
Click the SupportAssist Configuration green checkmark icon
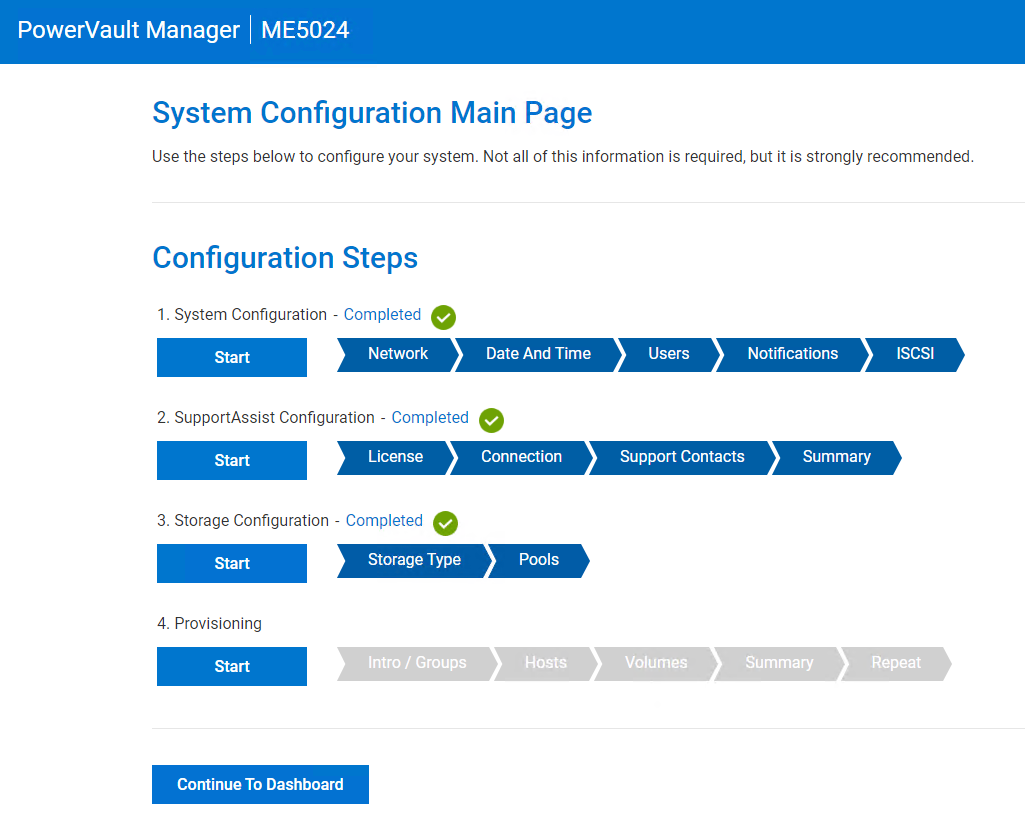click(491, 420)
